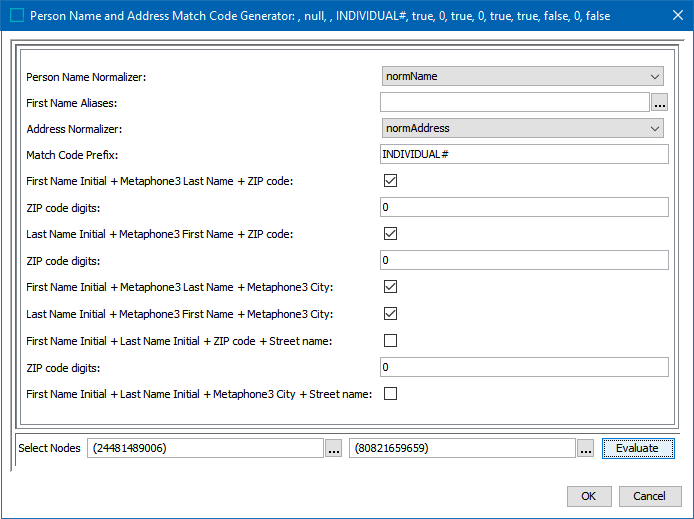The width and height of the screenshot is (694, 519).
Task: Click ellipsis button beside first Select Nodes field
Action: pyautogui.click(x=334, y=448)
